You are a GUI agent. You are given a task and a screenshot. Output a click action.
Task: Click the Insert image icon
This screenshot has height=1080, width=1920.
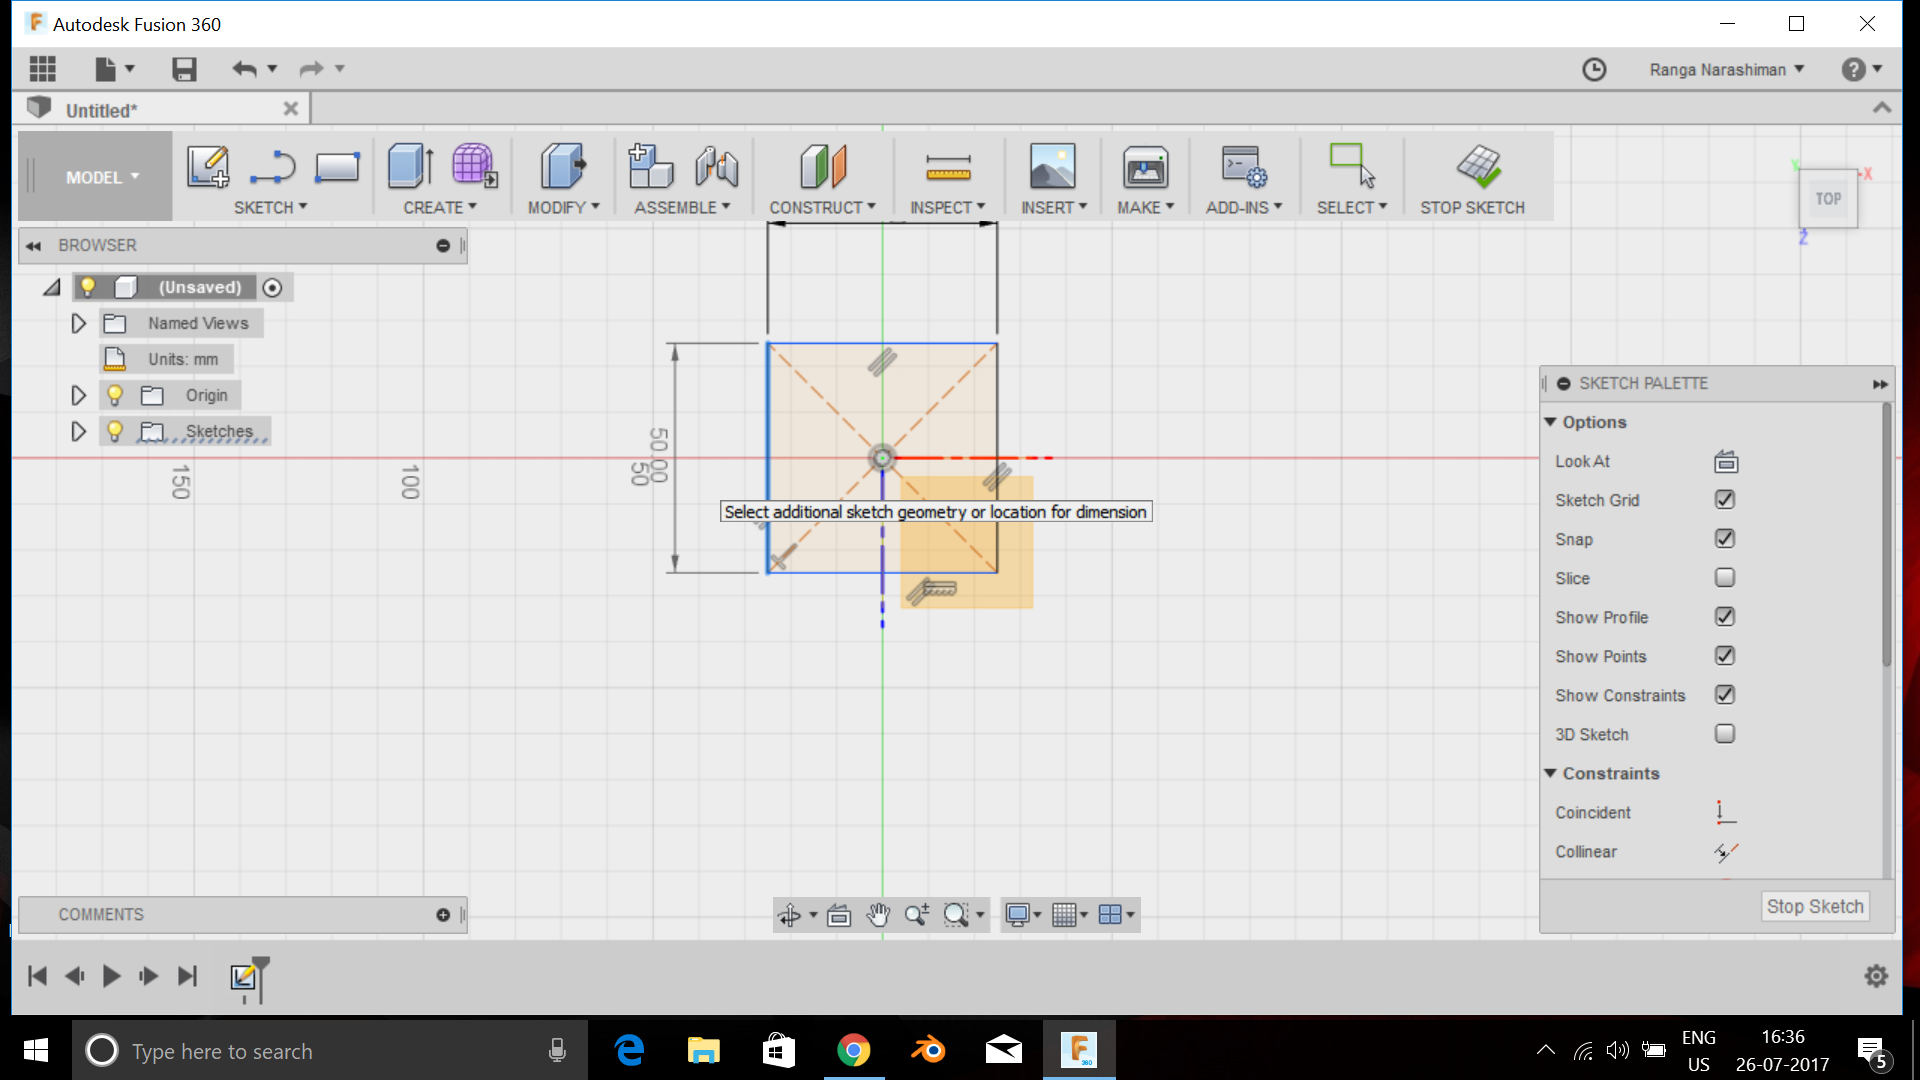(1053, 165)
